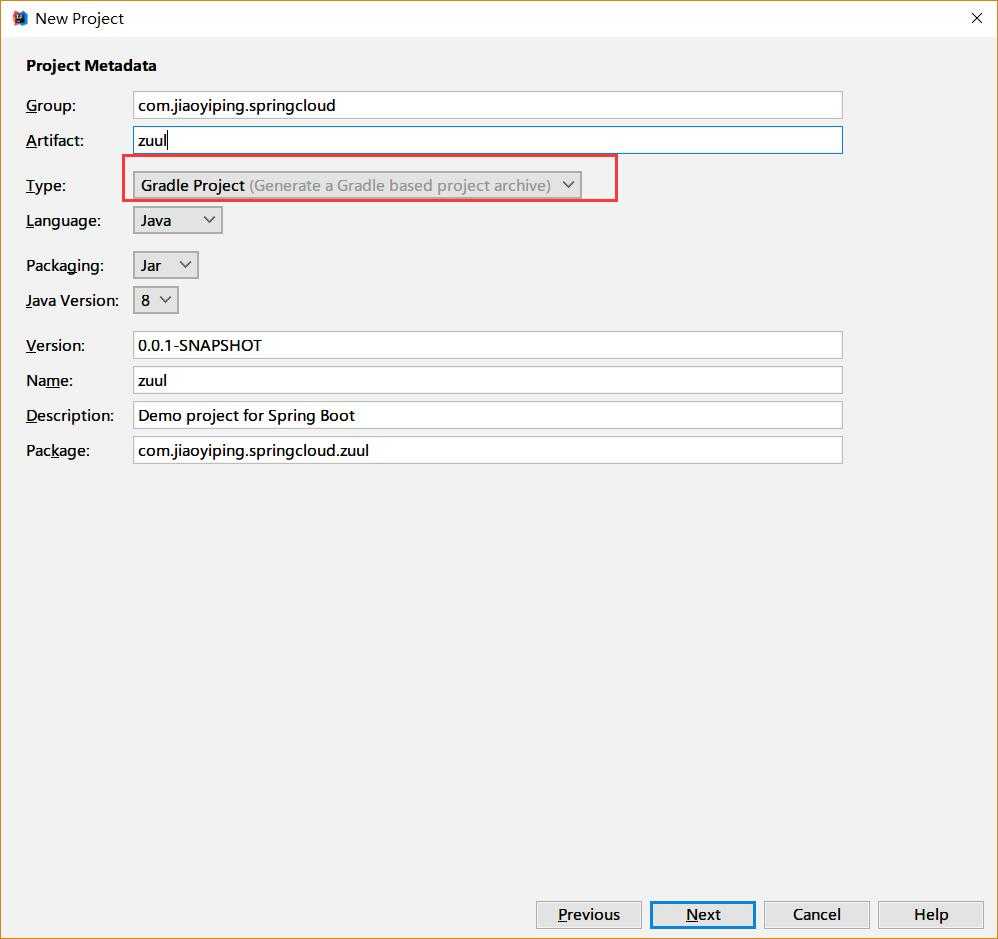Open the Language dropdown set to Java
The height and width of the screenshot is (939, 998).
(x=178, y=220)
